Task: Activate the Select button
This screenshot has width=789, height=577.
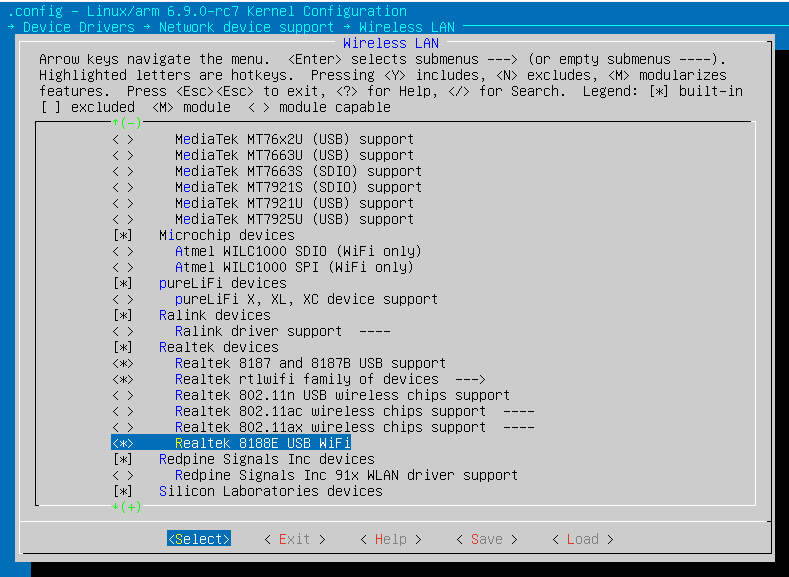Action: [199, 539]
